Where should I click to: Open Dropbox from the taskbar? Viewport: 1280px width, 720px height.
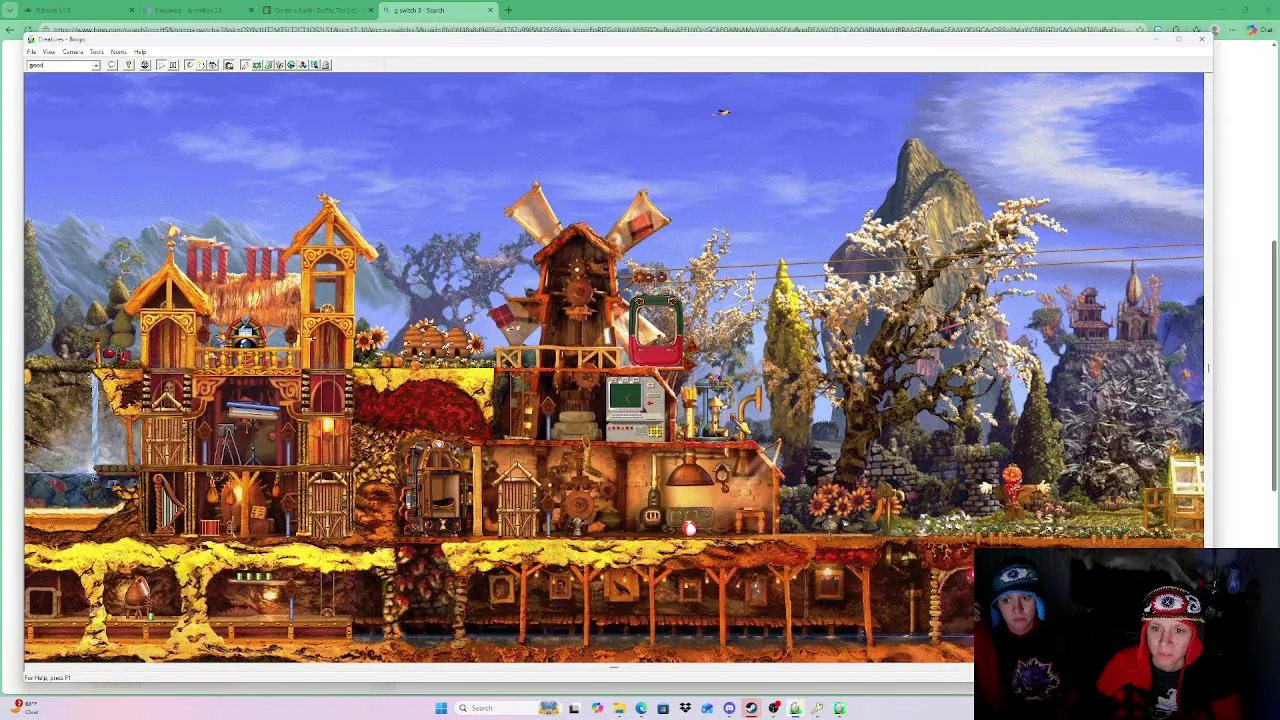pyautogui.click(x=685, y=708)
